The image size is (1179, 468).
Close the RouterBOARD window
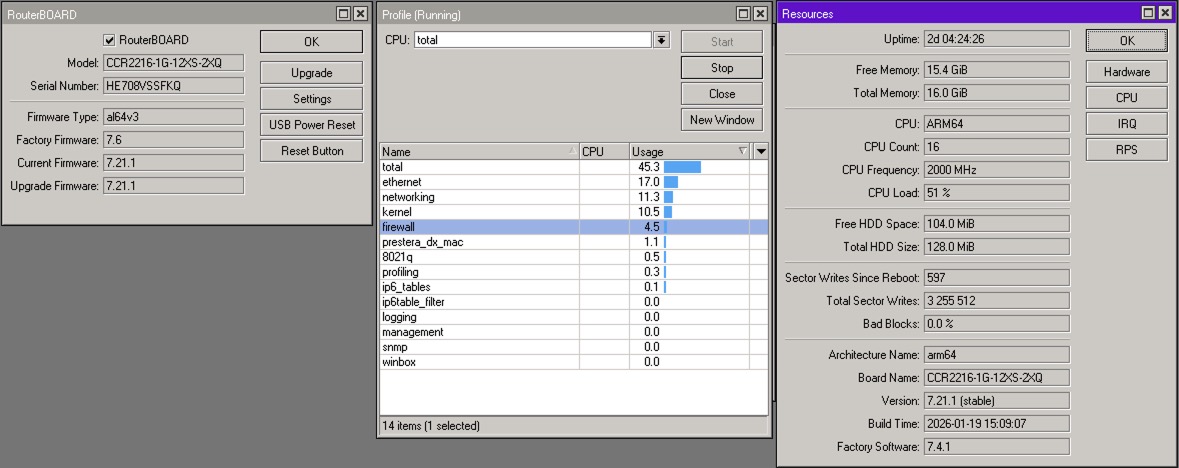(360, 14)
